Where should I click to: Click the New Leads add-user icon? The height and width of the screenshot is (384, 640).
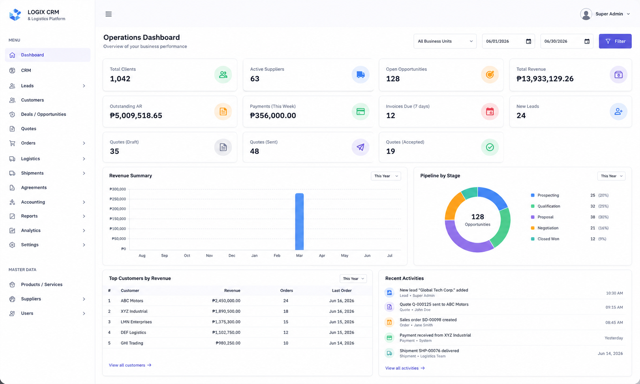tap(618, 111)
